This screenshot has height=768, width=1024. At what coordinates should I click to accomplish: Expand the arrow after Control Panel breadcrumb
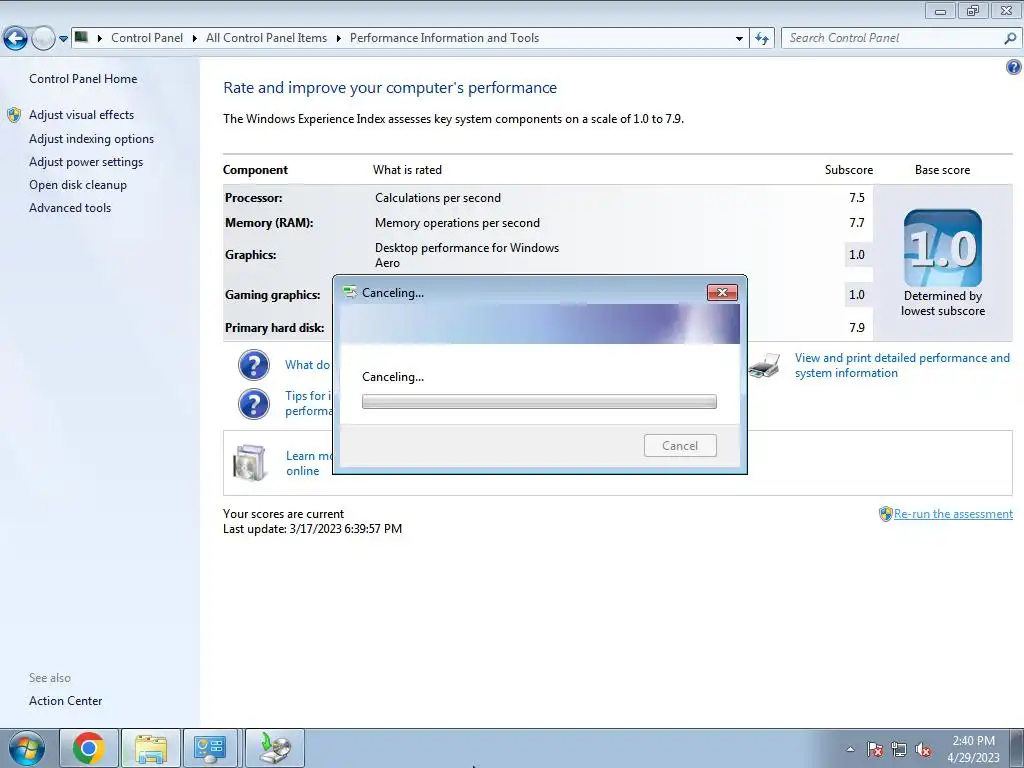click(x=195, y=38)
